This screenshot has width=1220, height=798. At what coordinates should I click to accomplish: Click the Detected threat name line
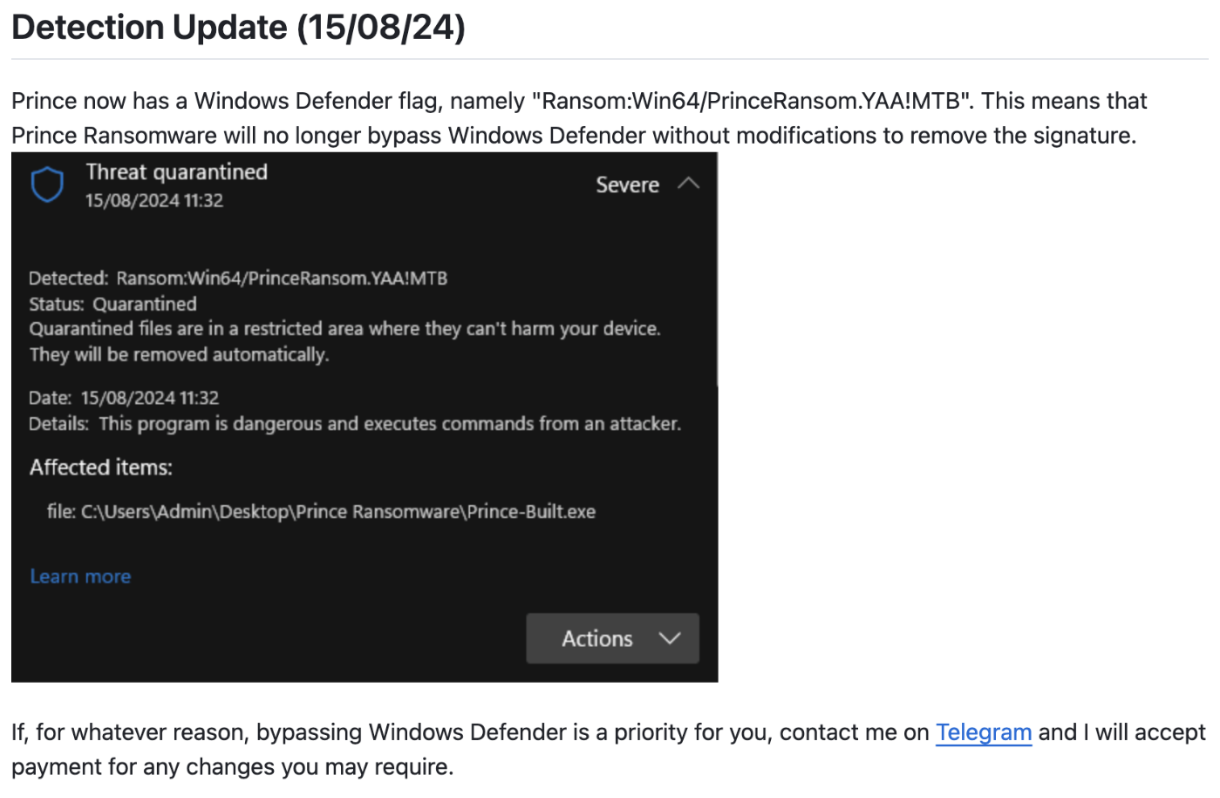pyautogui.click(x=238, y=279)
